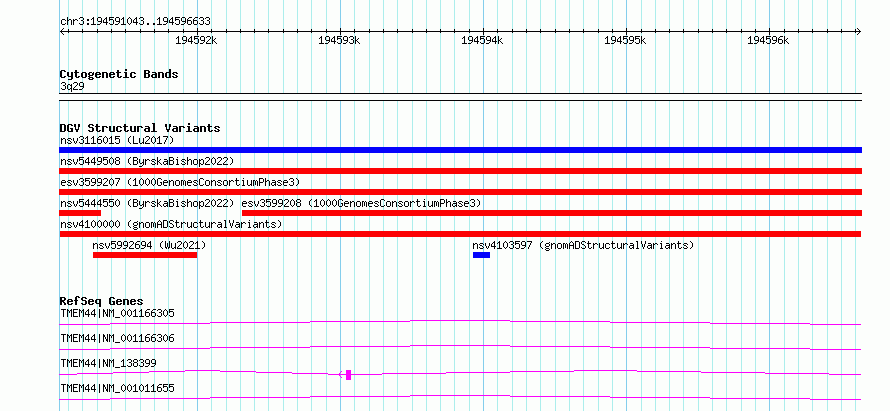
Task: Click the 194594k ruler position
Action: pos(482,40)
